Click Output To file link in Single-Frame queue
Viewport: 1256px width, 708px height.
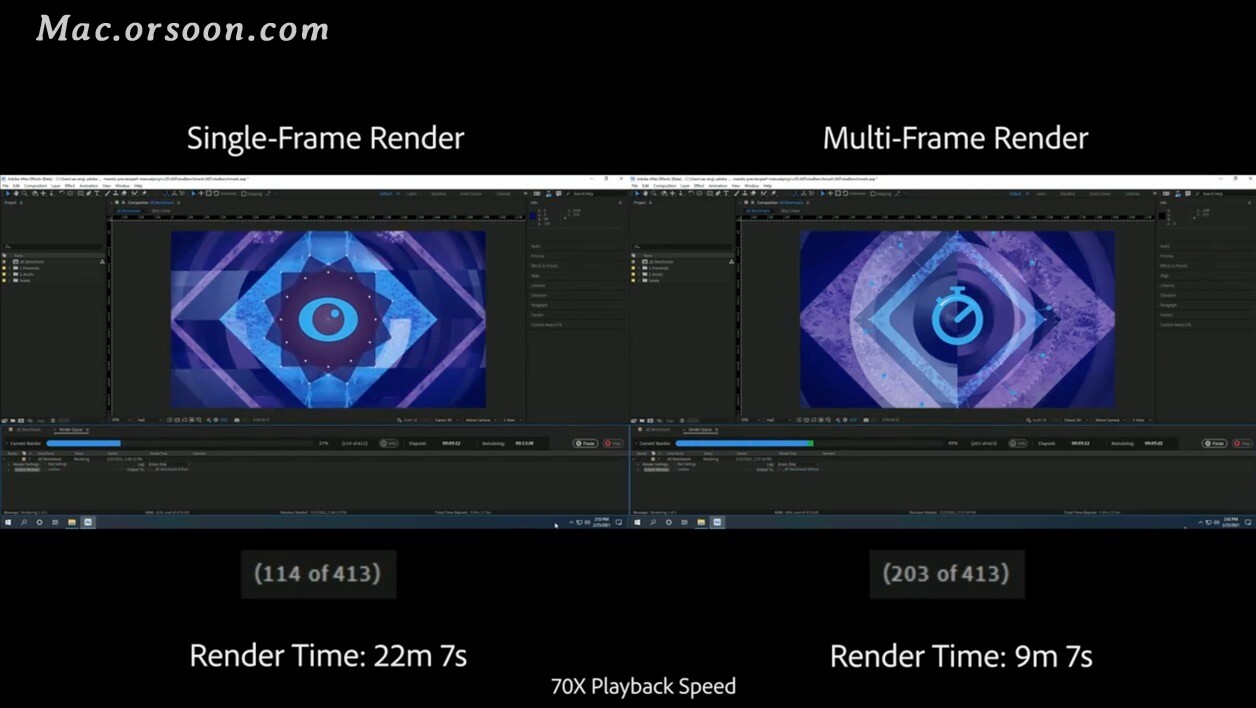[x=172, y=469]
